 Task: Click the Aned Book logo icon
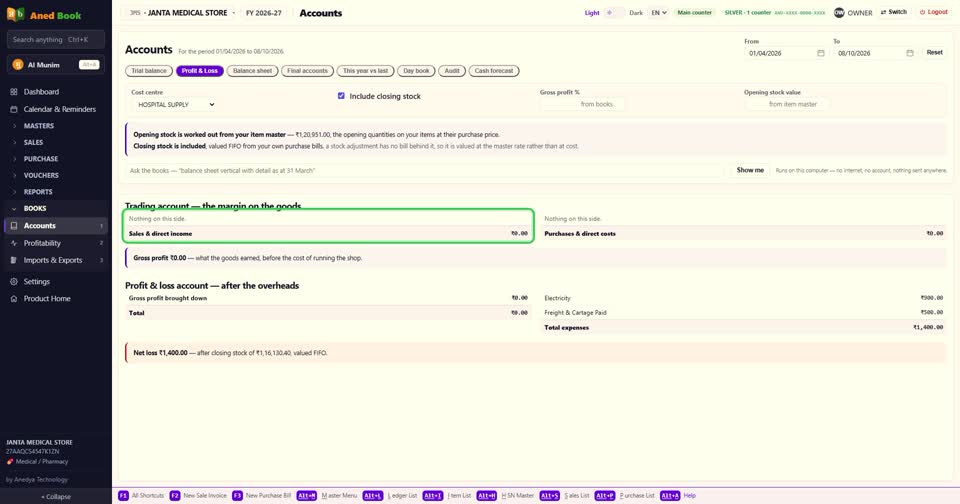point(15,15)
